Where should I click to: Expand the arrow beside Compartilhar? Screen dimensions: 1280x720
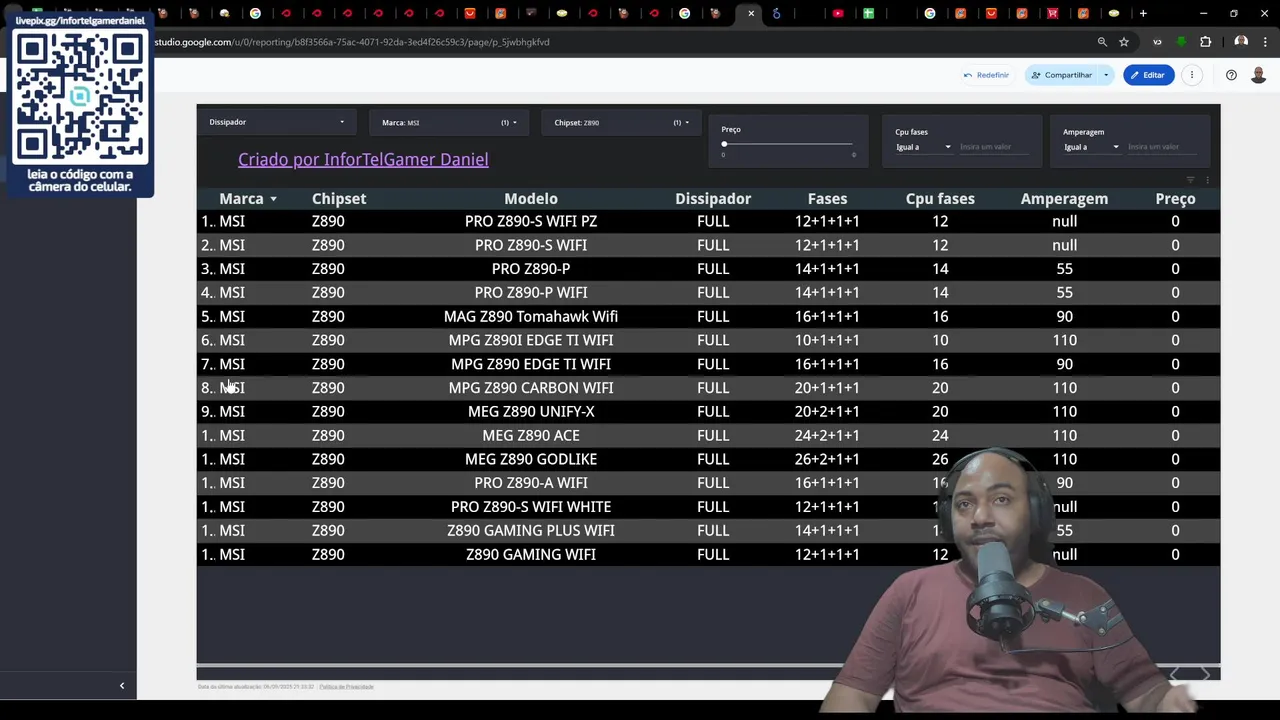point(1106,75)
